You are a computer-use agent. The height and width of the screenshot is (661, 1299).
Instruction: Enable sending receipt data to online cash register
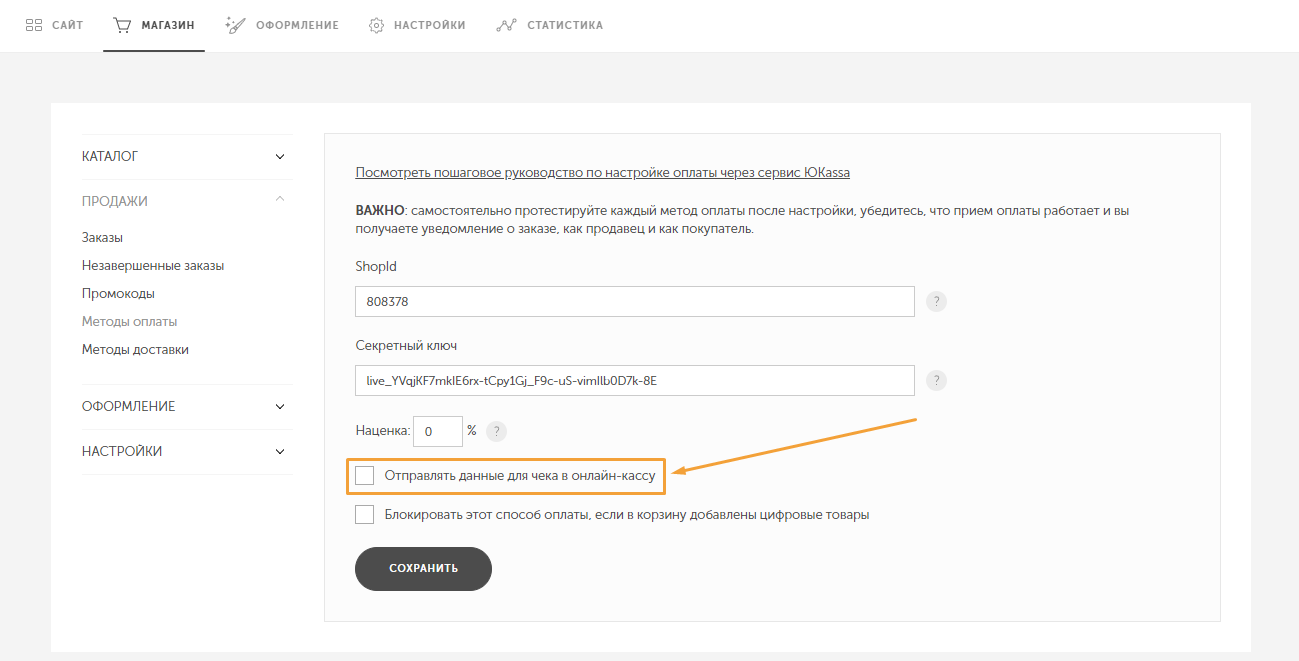pyautogui.click(x=365, y=476)
